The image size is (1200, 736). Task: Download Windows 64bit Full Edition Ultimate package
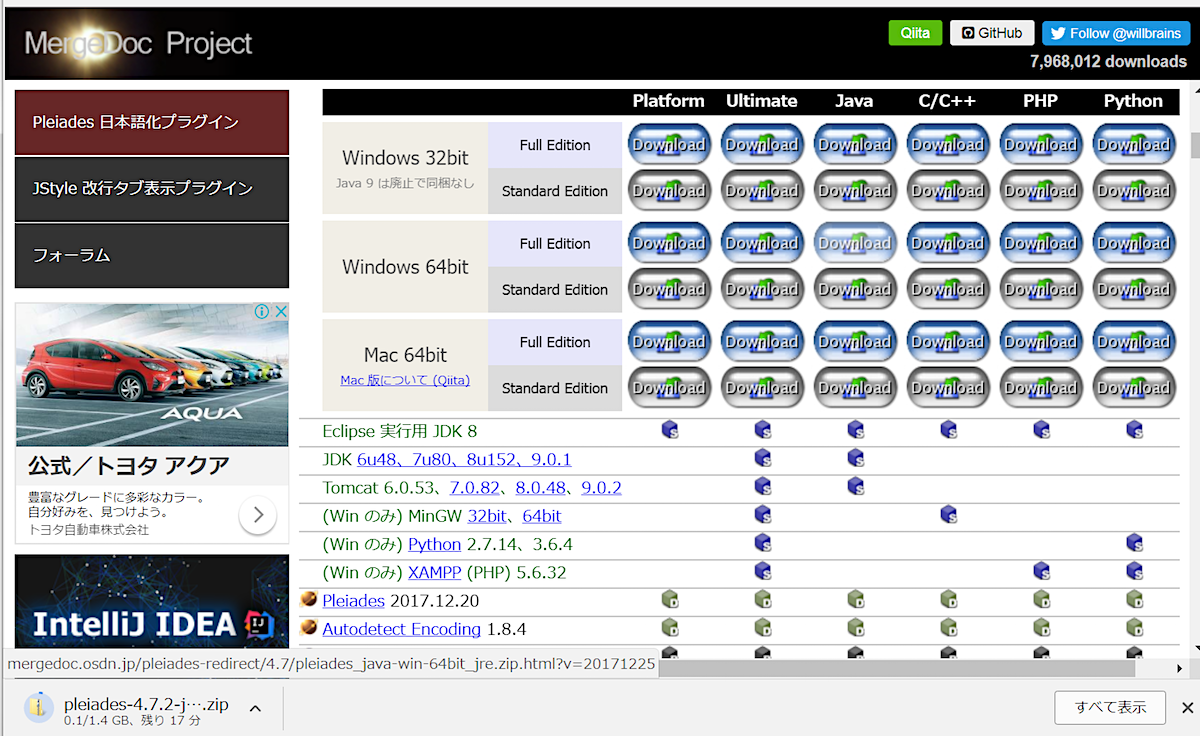coord(761,243)
